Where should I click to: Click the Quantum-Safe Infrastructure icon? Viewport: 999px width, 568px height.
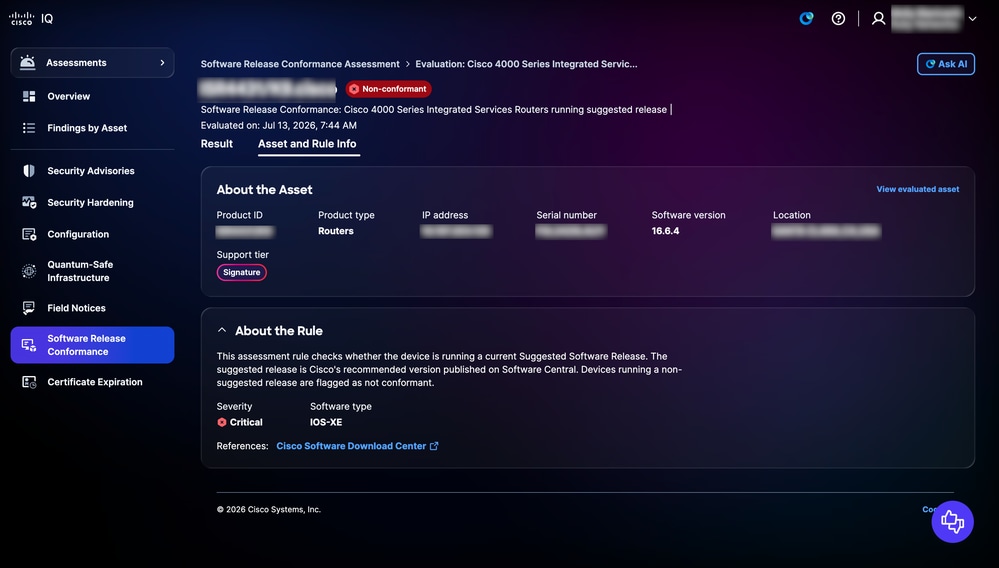pos(29,271)
